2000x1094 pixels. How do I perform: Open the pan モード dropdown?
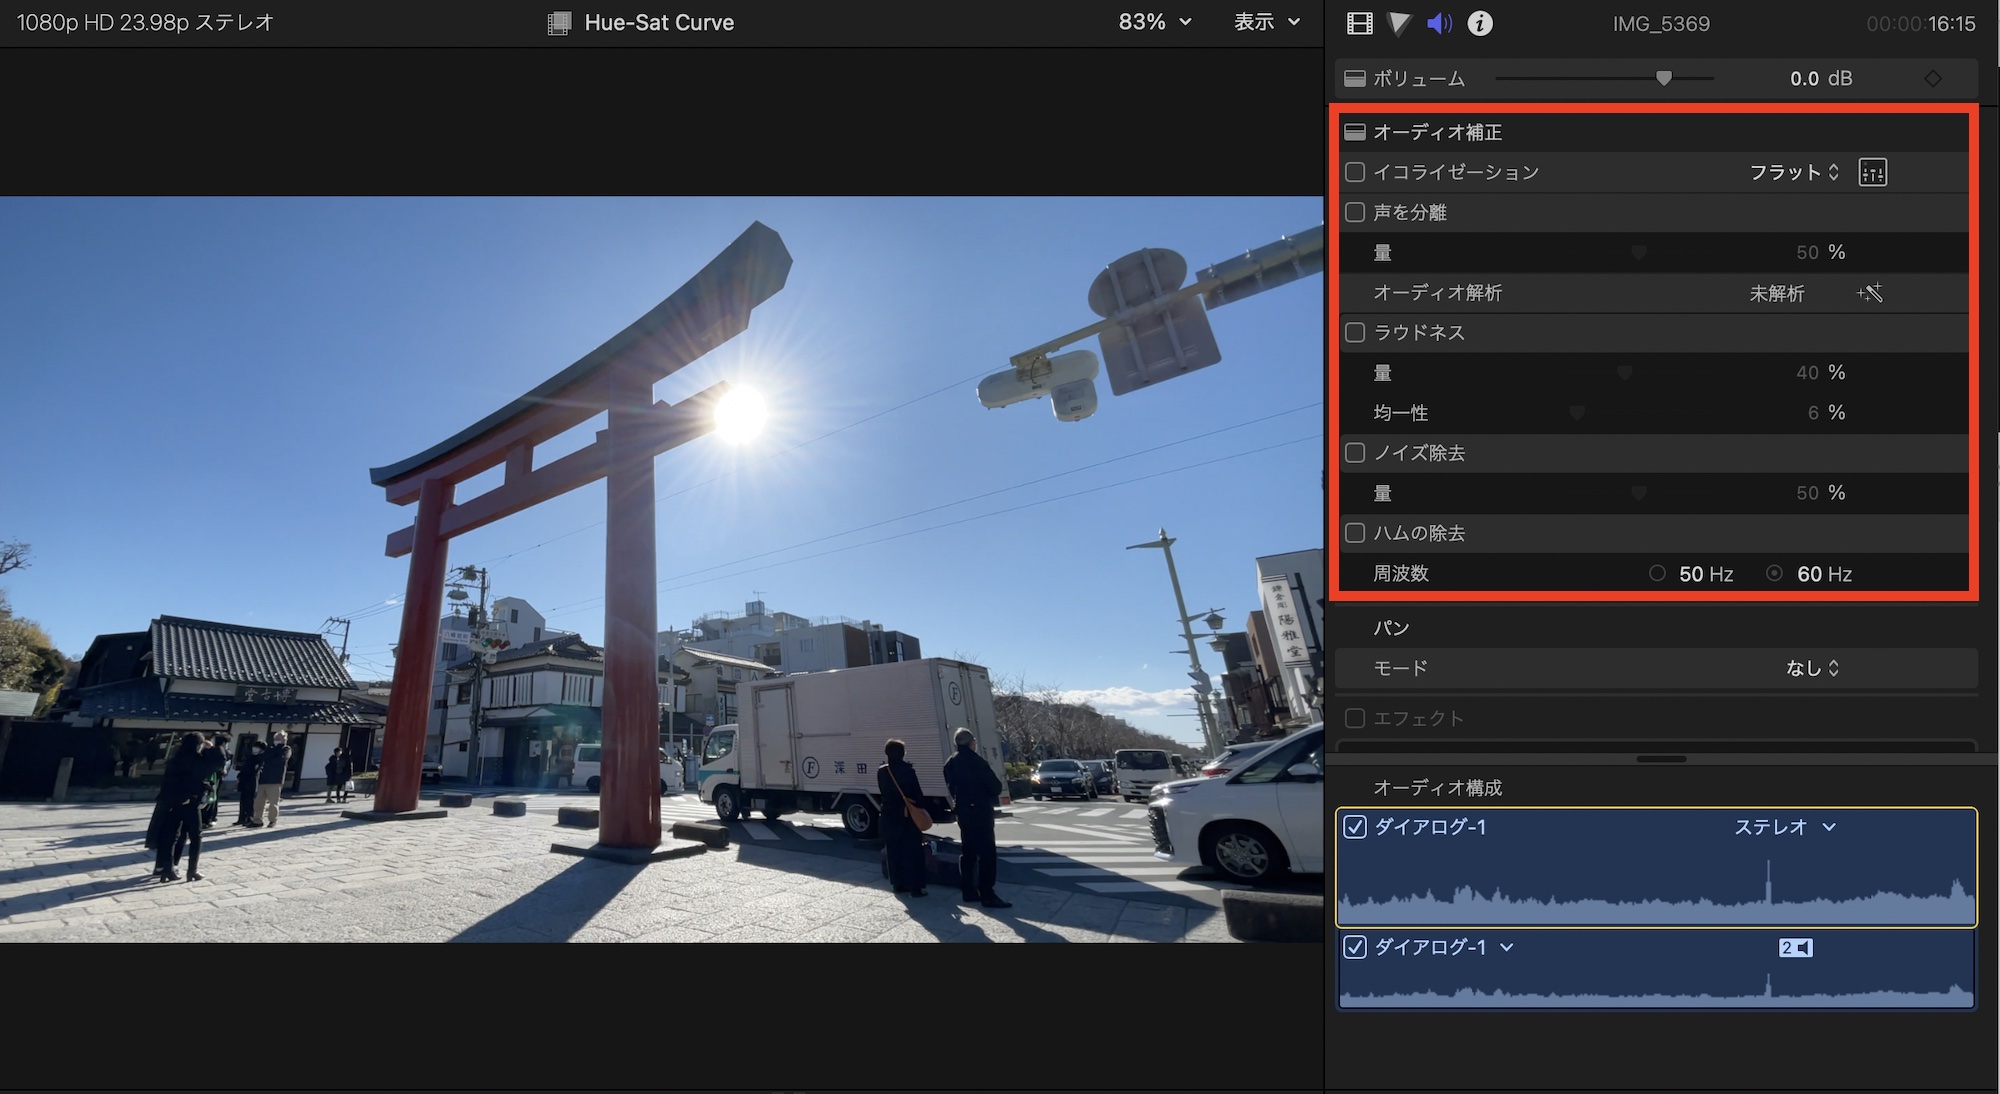click(x=1812, y=668)
